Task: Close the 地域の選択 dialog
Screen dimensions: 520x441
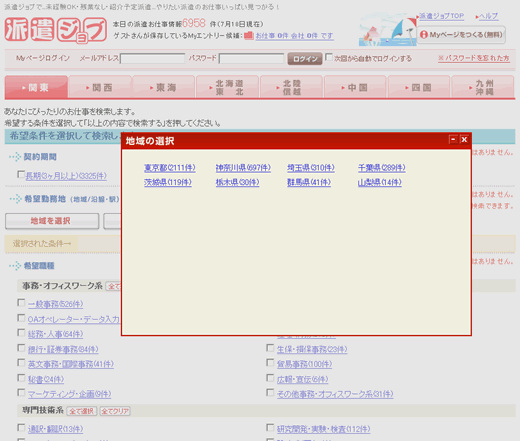Action: pos(464,139)
